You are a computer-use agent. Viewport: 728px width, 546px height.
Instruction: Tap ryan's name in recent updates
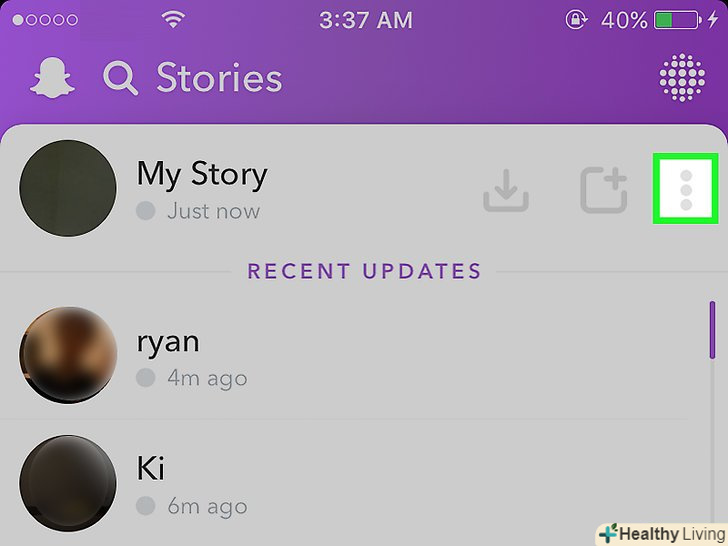(168, 342)
